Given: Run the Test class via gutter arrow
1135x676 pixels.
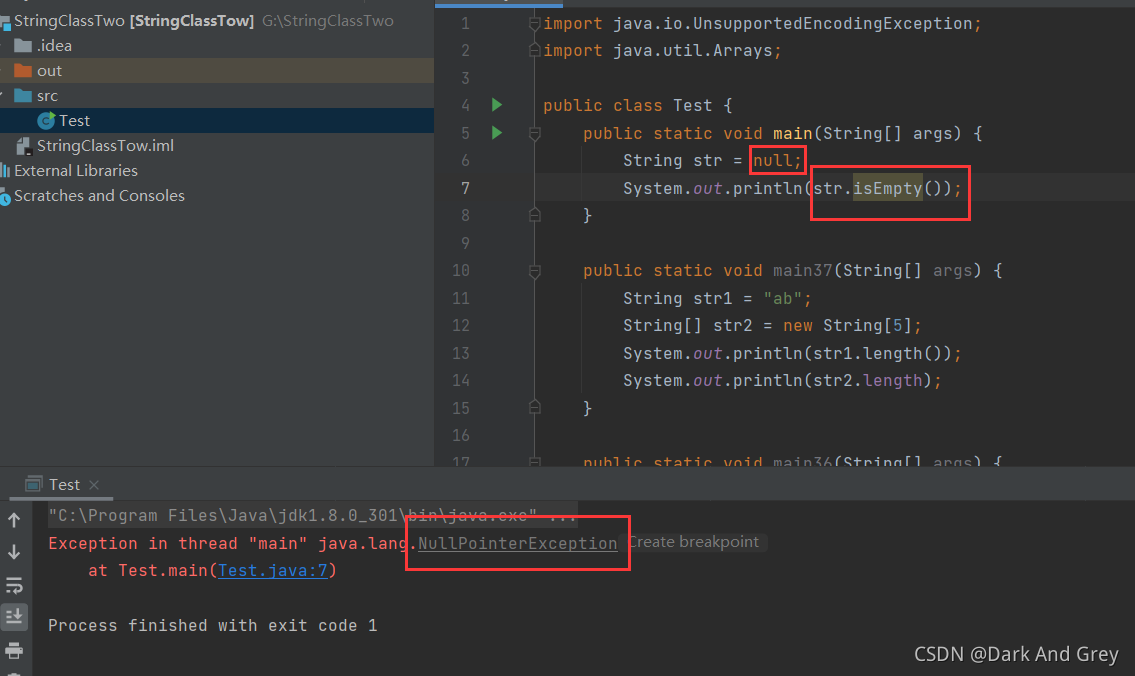Looking at the screenshot, I should (x=497, y=105).
